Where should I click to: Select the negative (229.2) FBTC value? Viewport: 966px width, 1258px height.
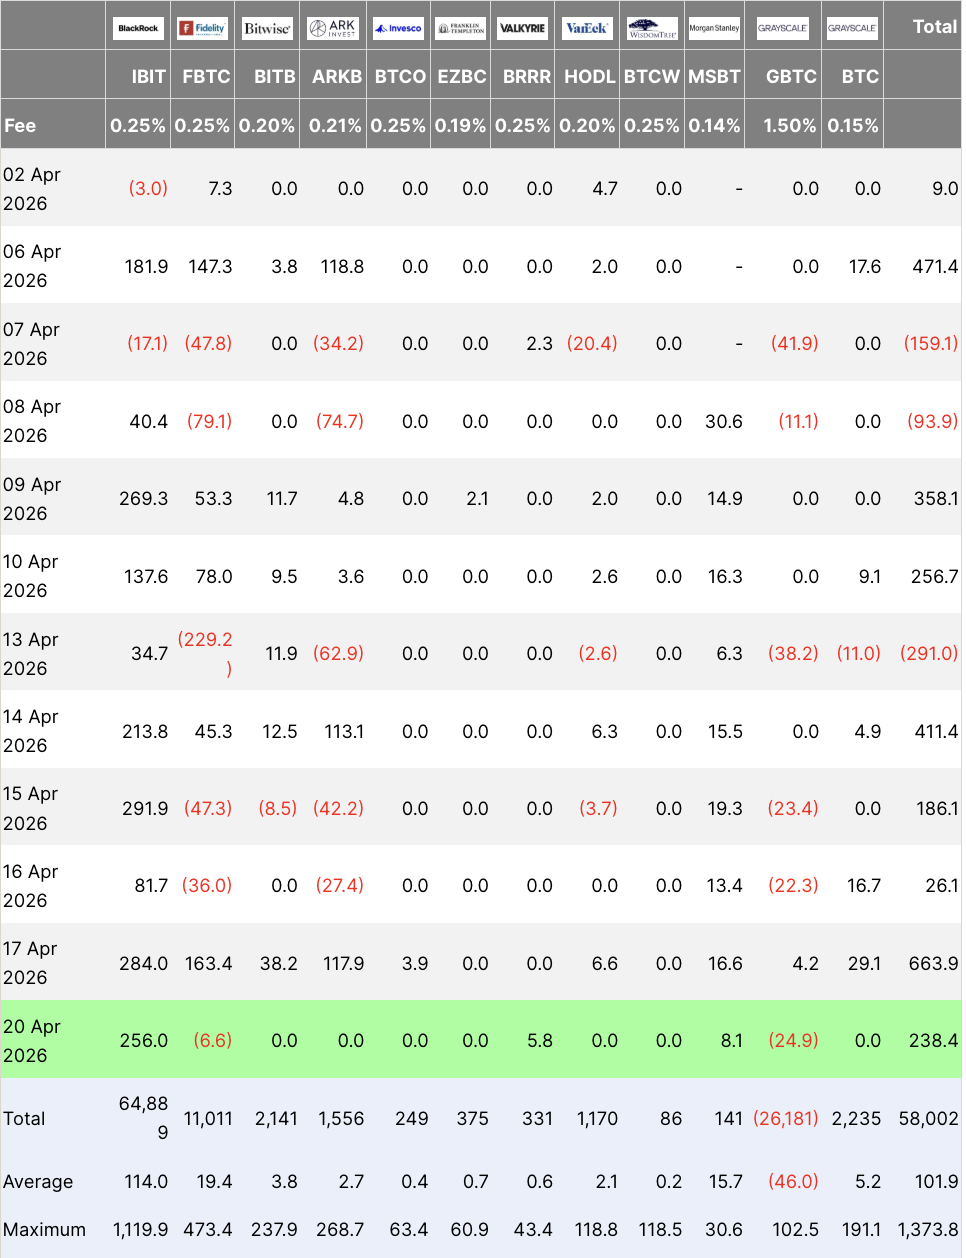tap(205, 652)
